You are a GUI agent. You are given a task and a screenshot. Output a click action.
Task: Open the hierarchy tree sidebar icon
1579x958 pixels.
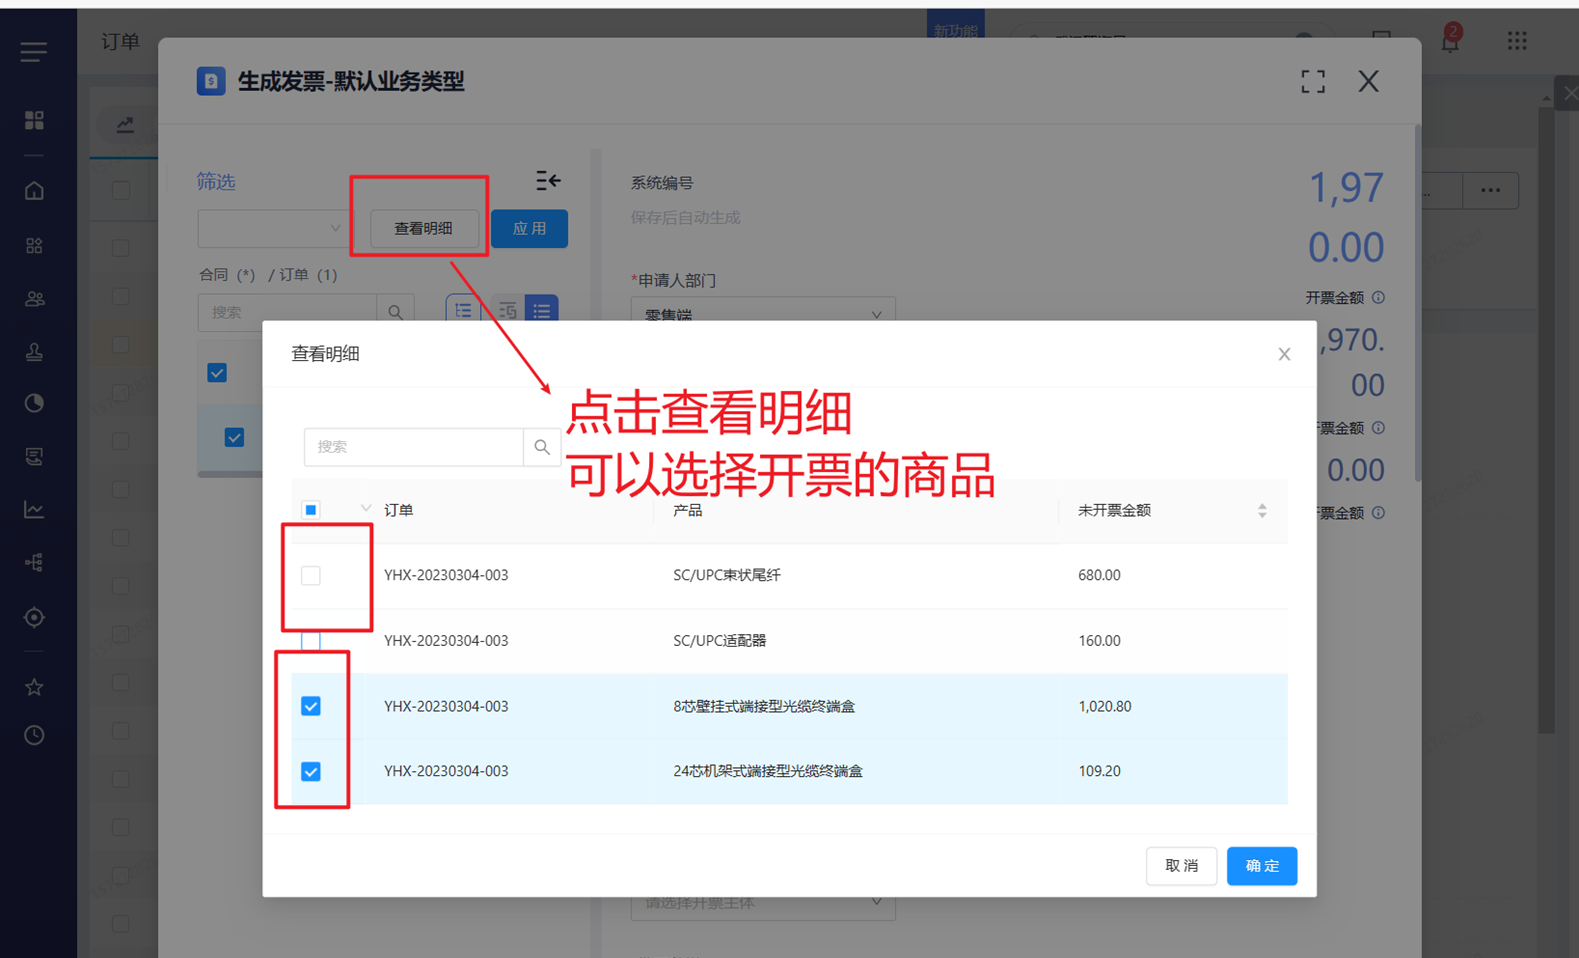coord(34,563)
